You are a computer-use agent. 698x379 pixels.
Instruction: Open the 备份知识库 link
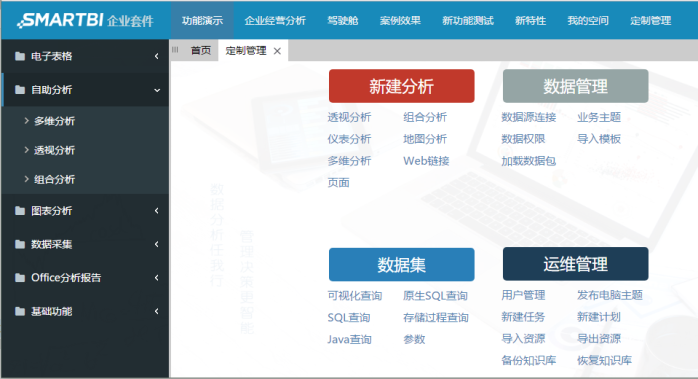coord(529,360)
